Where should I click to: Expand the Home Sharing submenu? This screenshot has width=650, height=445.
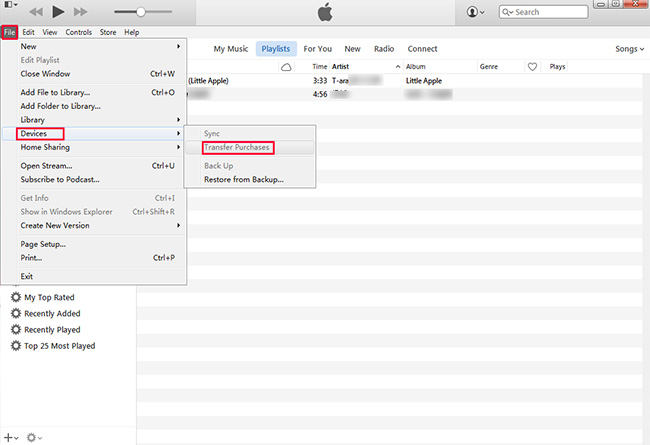pyautogui.click(x=101, y=147)
